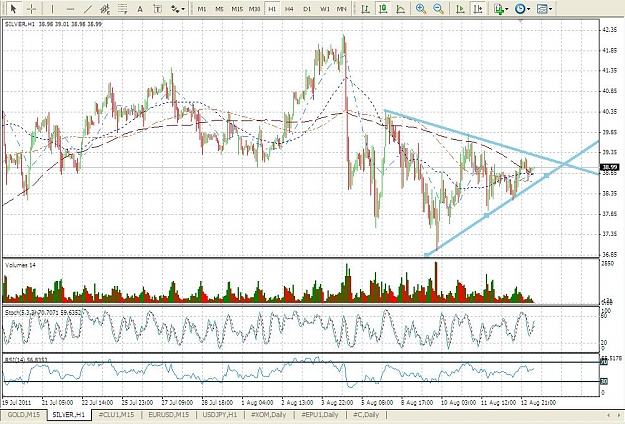The height and width of the screenshot is (424, 625).
Task: Open the arrows and shapes dropdown
Action: (x=178, y=9)
